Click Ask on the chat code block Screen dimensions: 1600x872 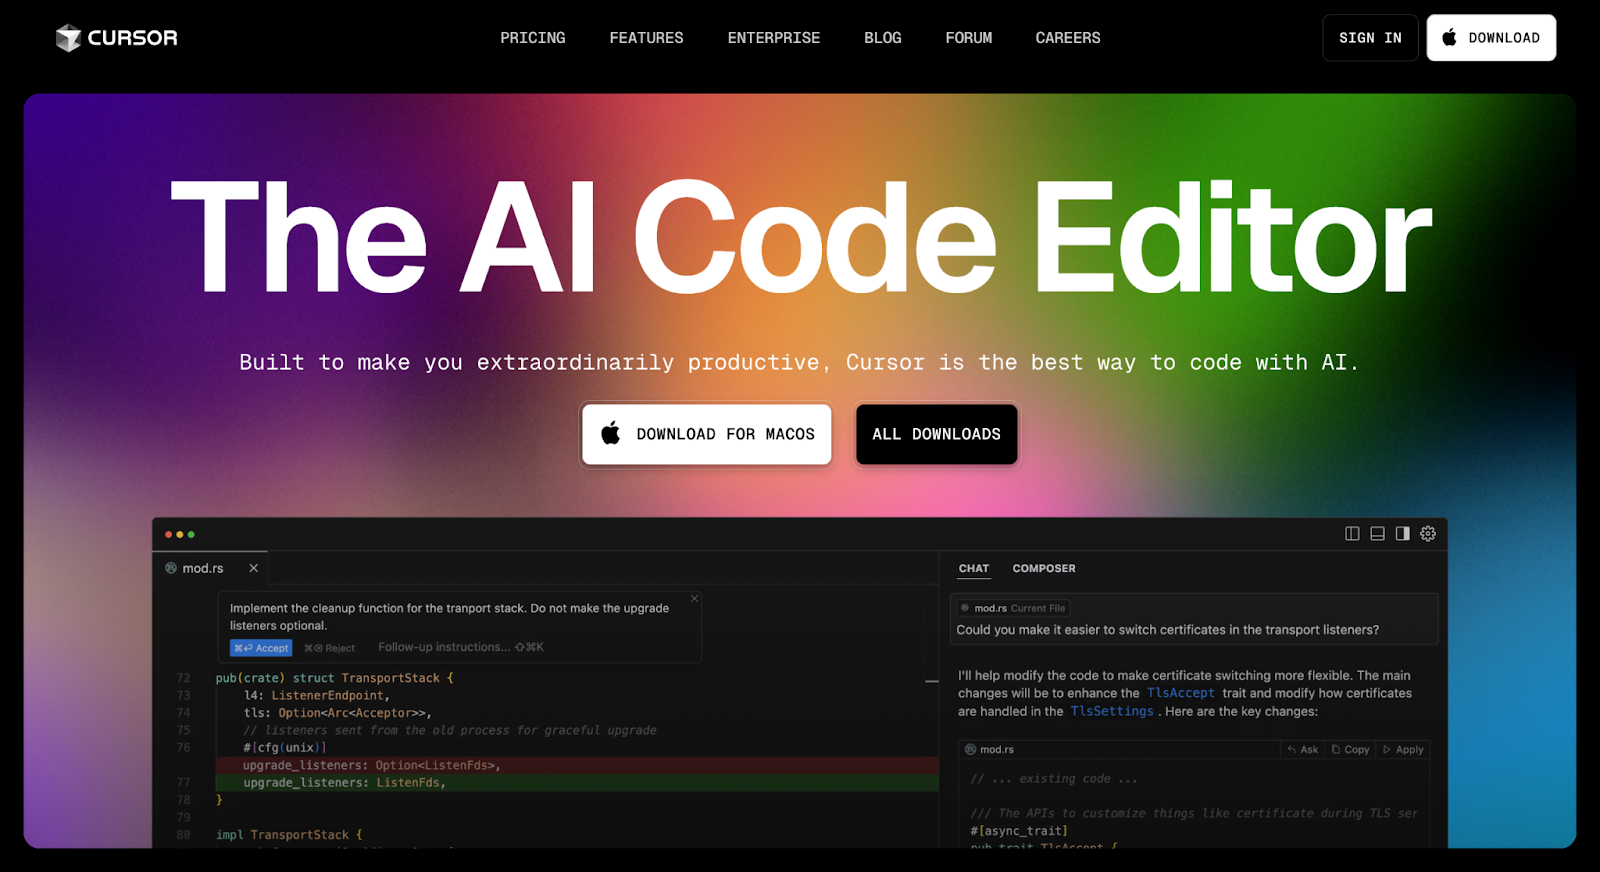click(1303, 749)
